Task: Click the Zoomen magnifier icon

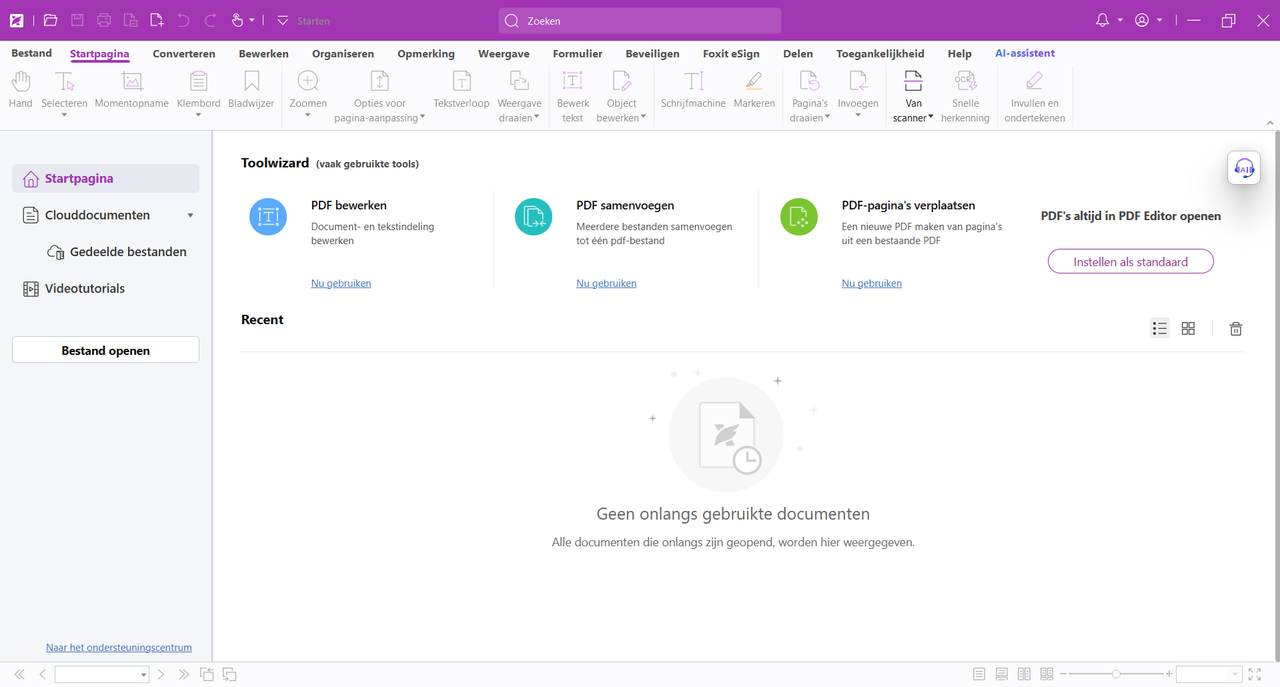Action: 308,82
